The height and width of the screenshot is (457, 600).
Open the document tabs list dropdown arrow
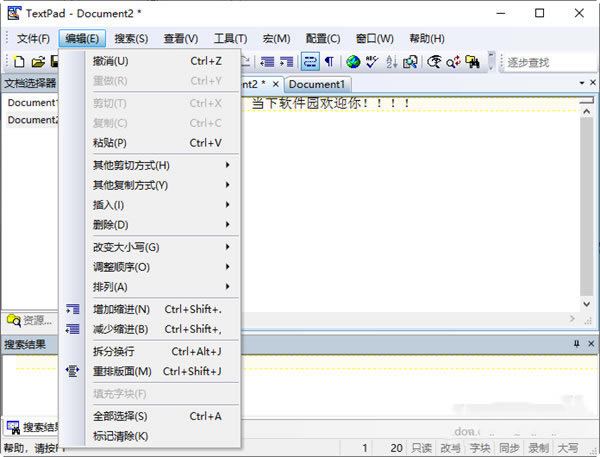pyautogui.click(x=582, y=83)
